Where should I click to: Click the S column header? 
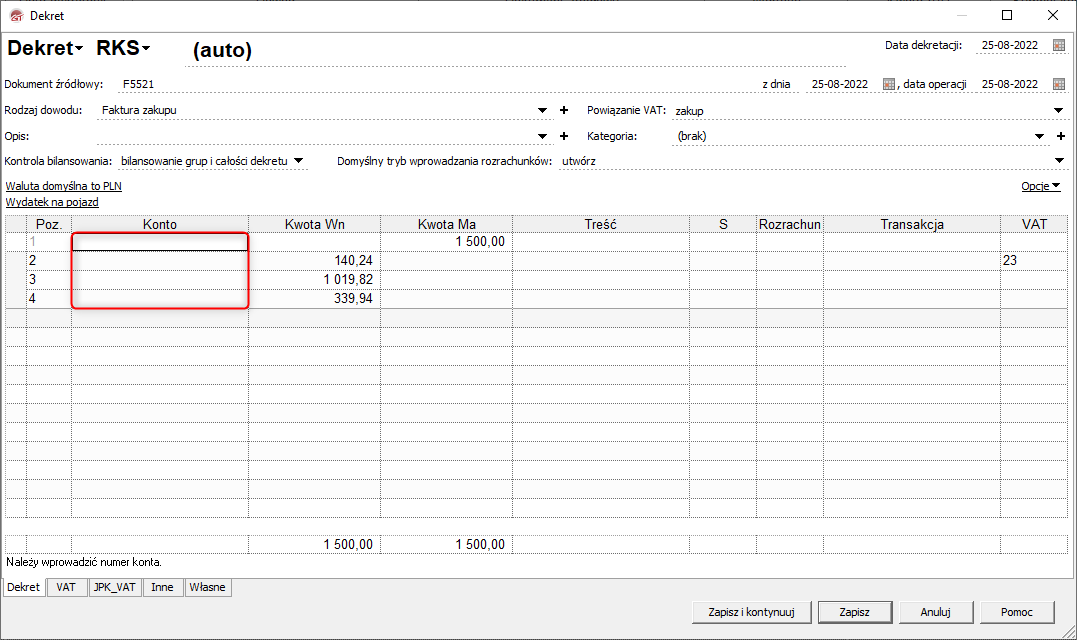point(723,225)
